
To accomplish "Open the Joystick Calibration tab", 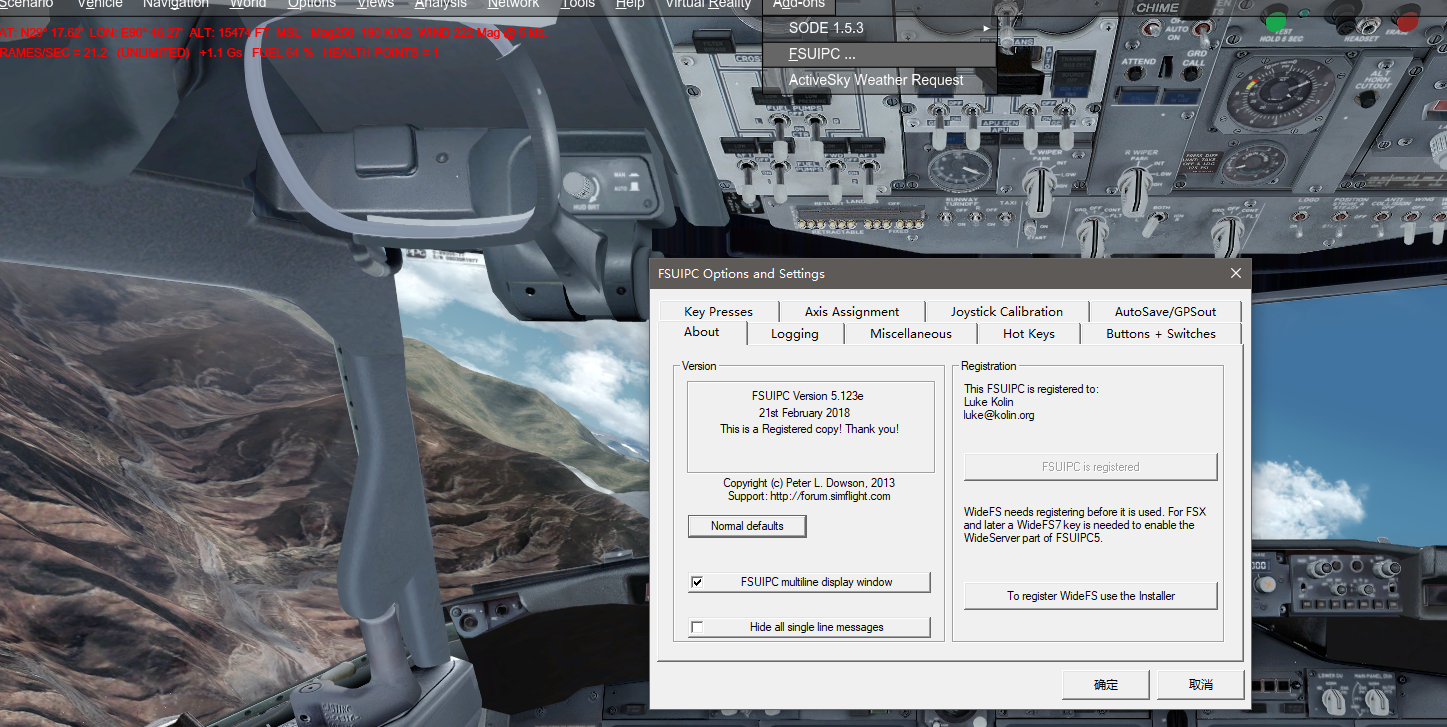I will pyautogui.click(x=1007, y=311).
